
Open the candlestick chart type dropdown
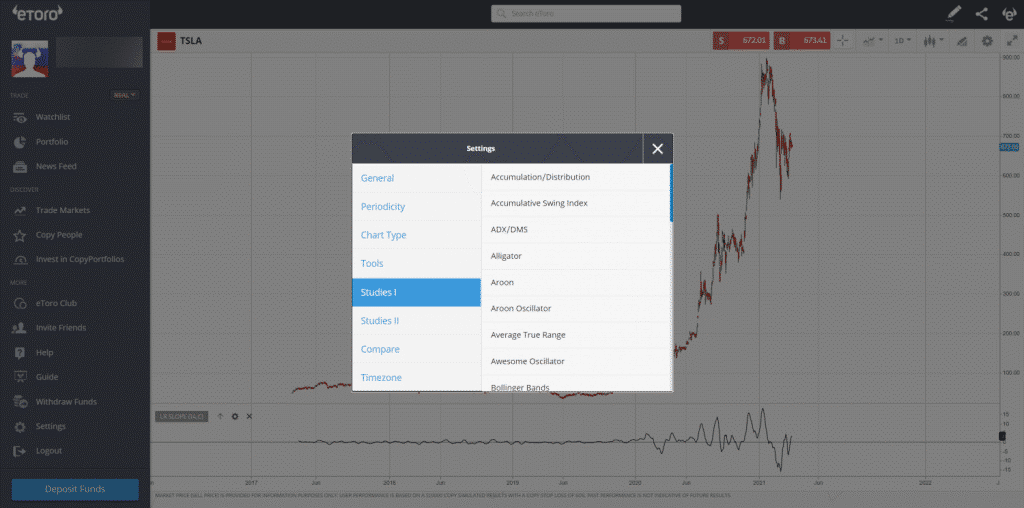coord(934,40)
